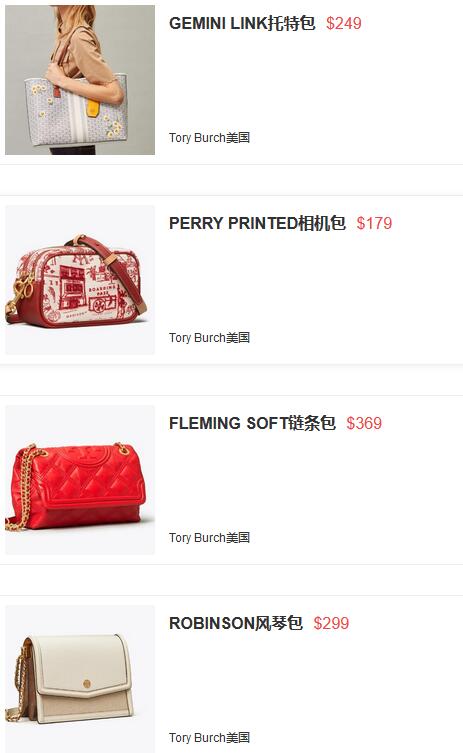Viewport: 463px width, 753px height.
Task: Click the gold clasp on the Robinson bag
Action: point(87,683)
